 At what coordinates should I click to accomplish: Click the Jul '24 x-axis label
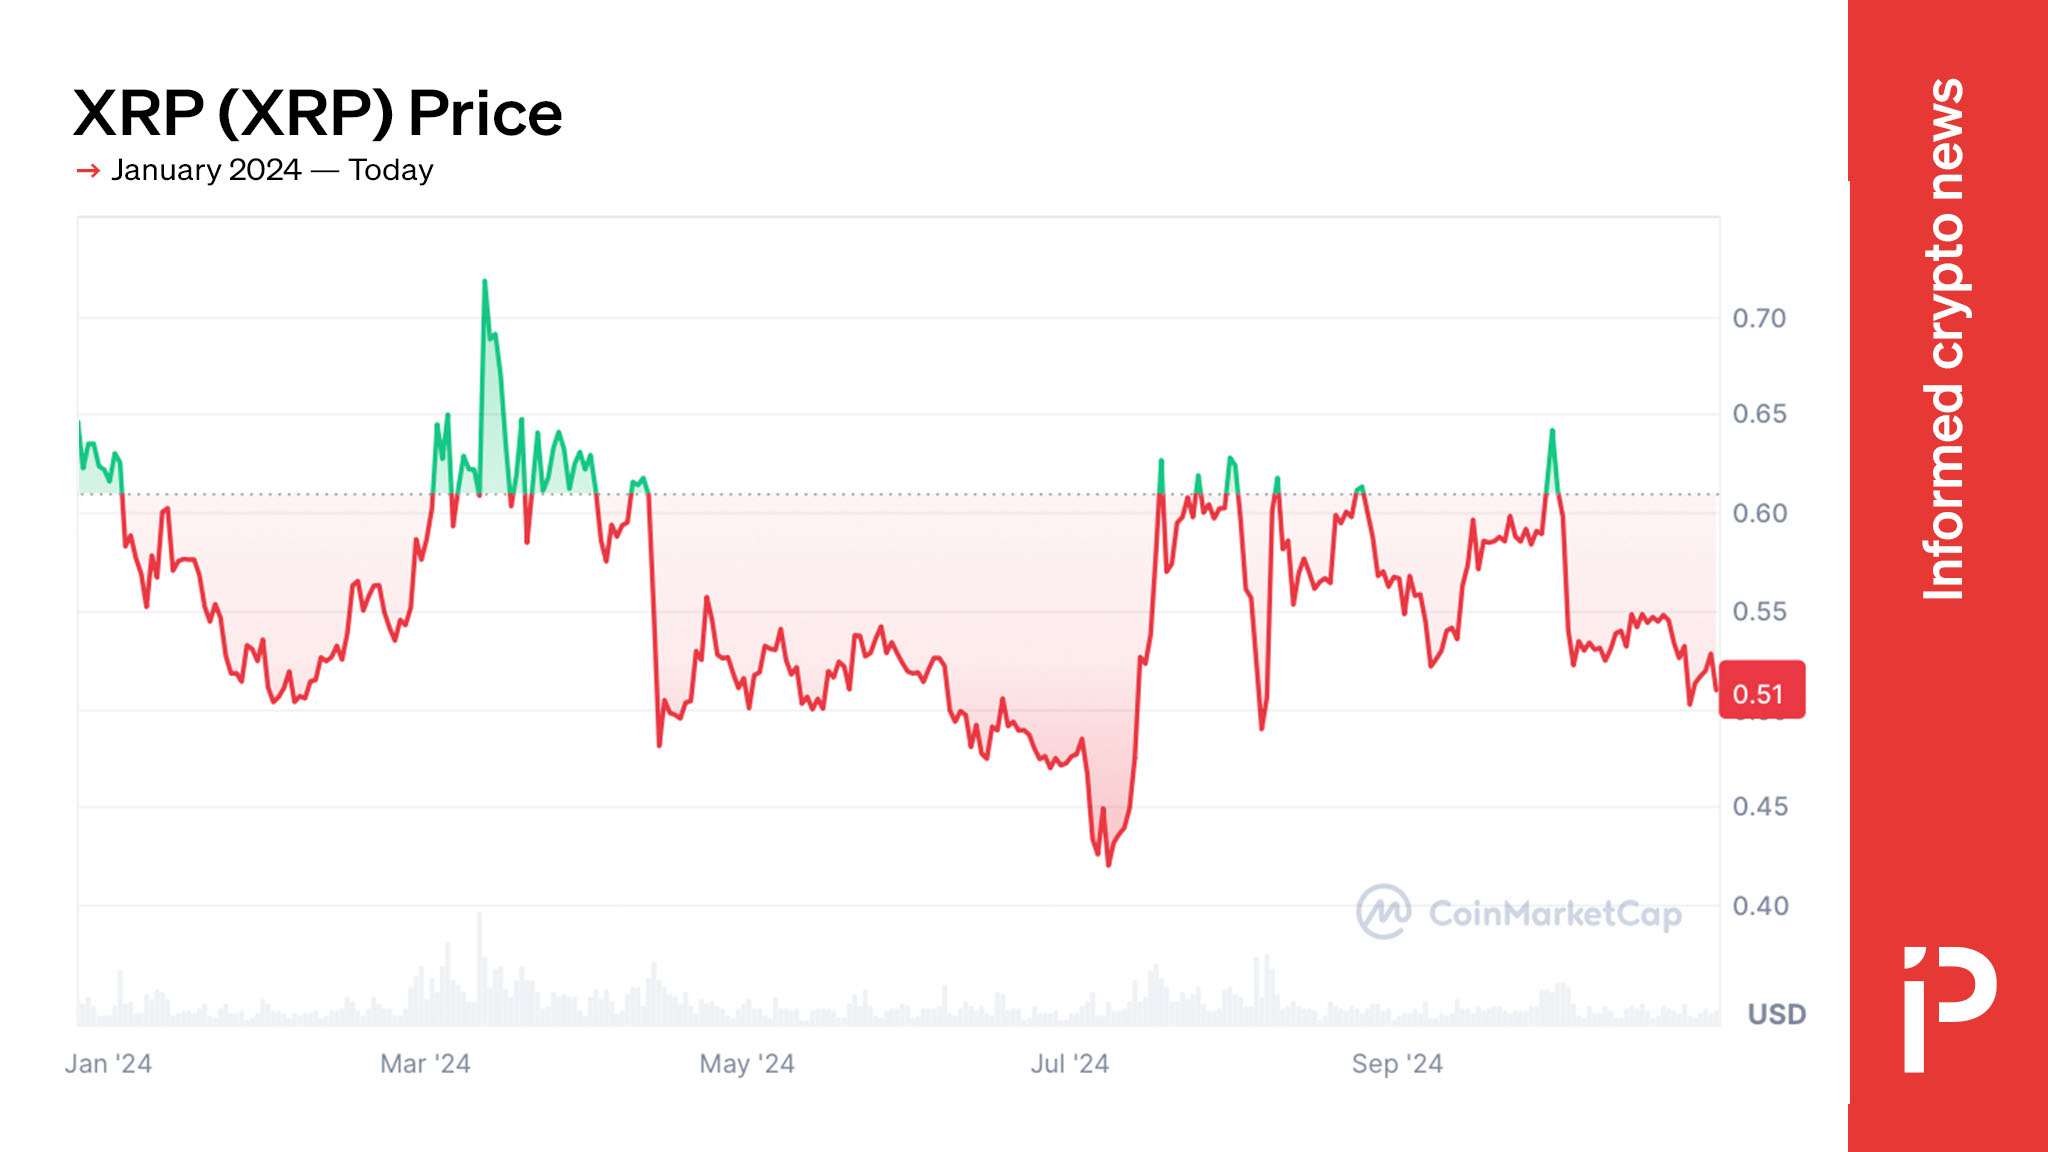coord(1069,1063)
